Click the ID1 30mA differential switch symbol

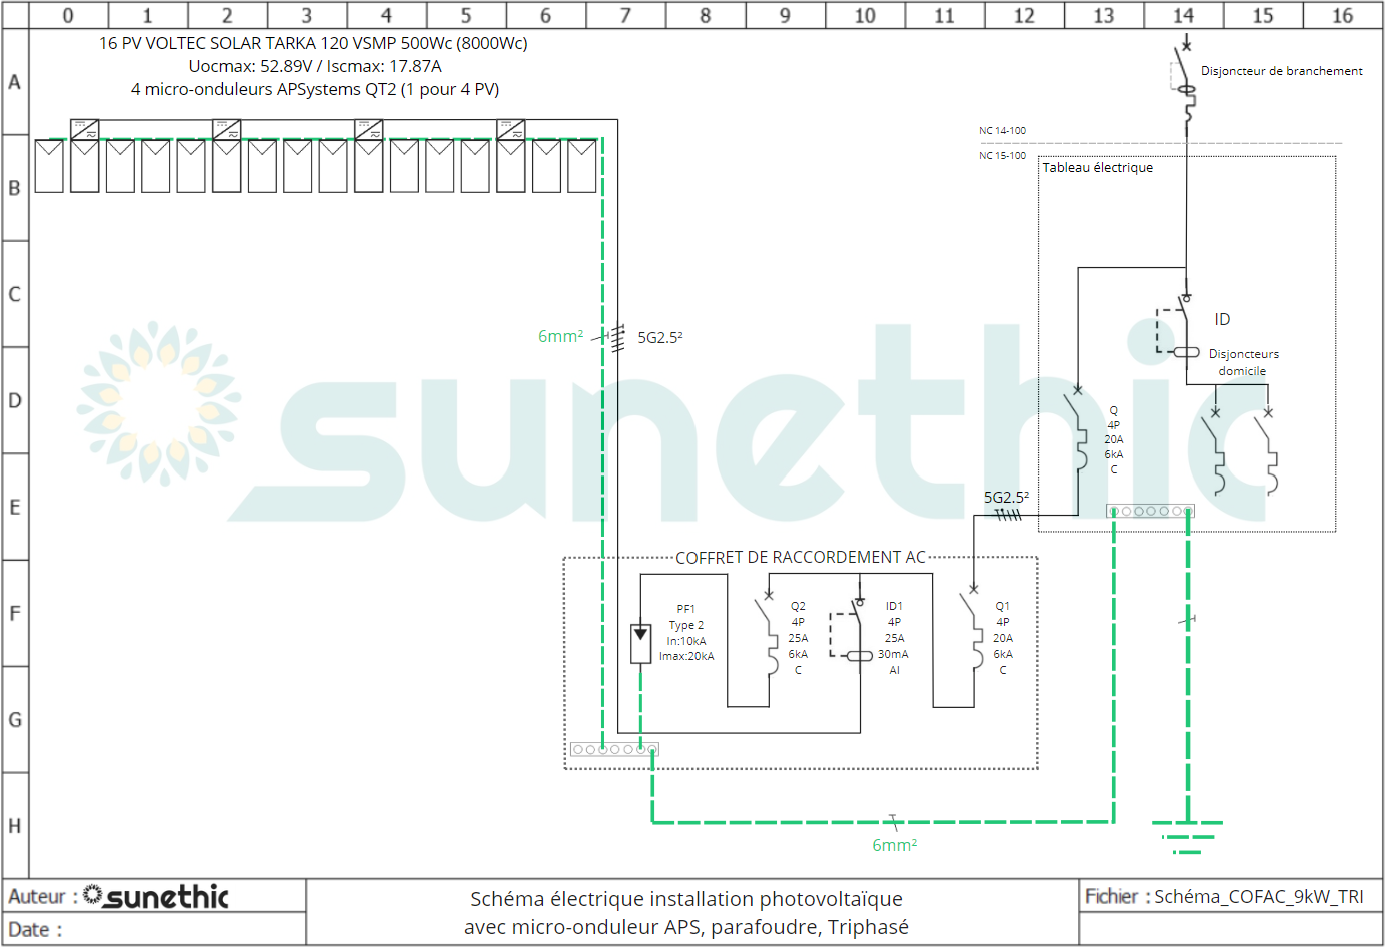tap(858, 635)
